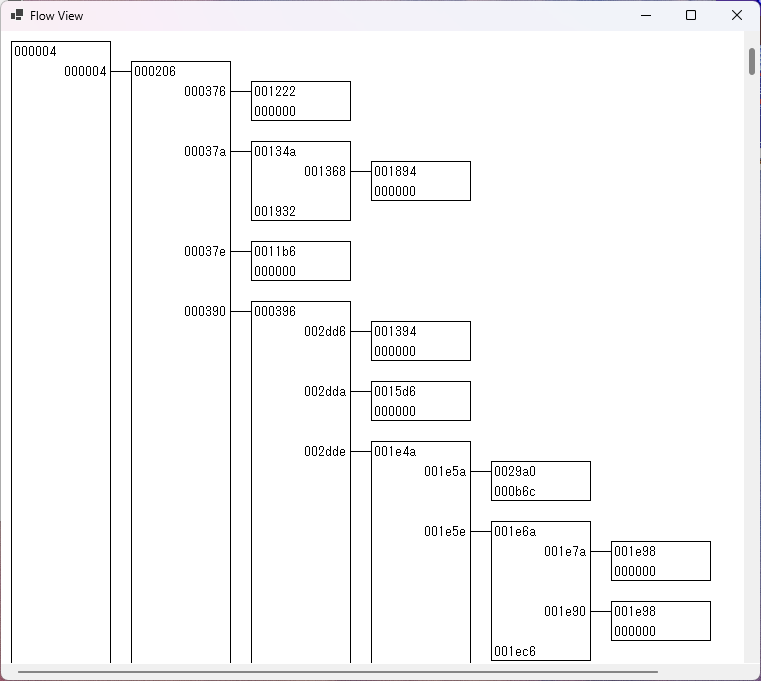This screenshot has height=681, width=761.
Task: Click the 002dde branch address label
Action: coord(325,452)
